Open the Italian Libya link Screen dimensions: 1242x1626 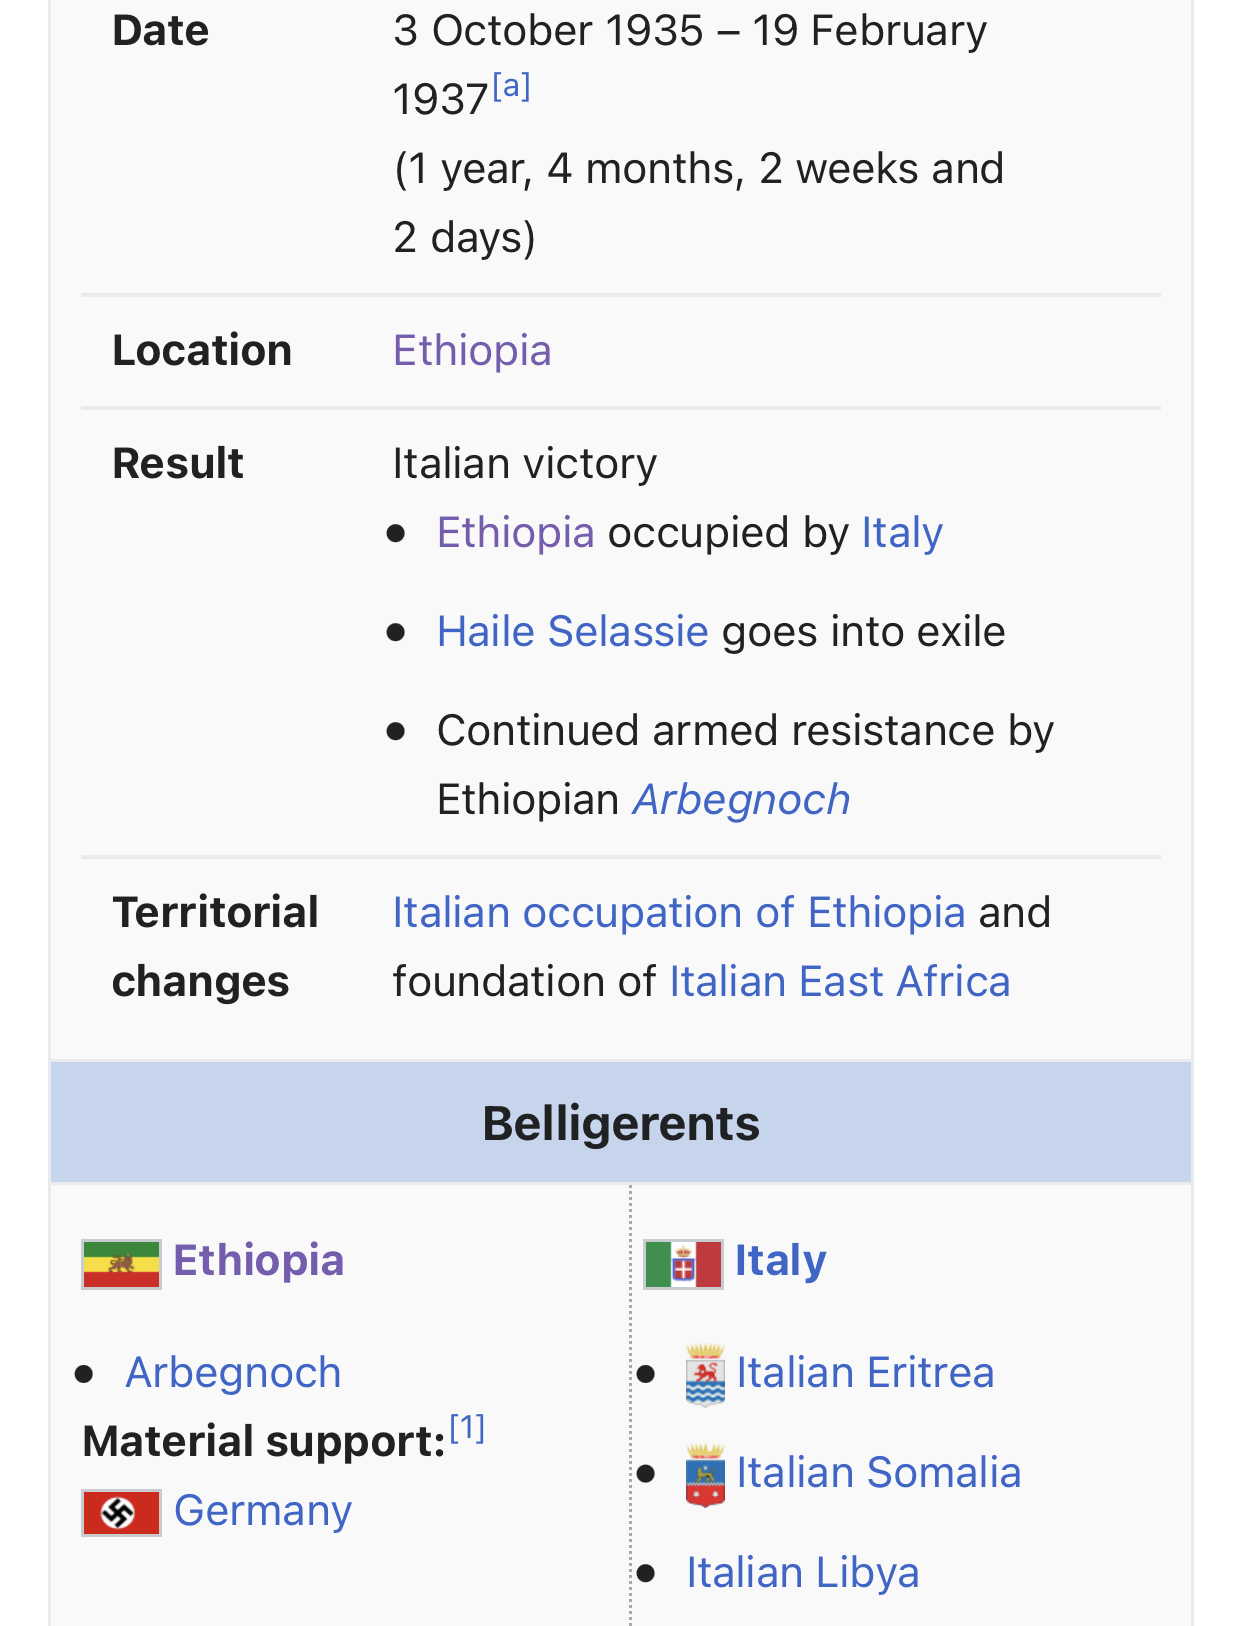click(802, 1572)
